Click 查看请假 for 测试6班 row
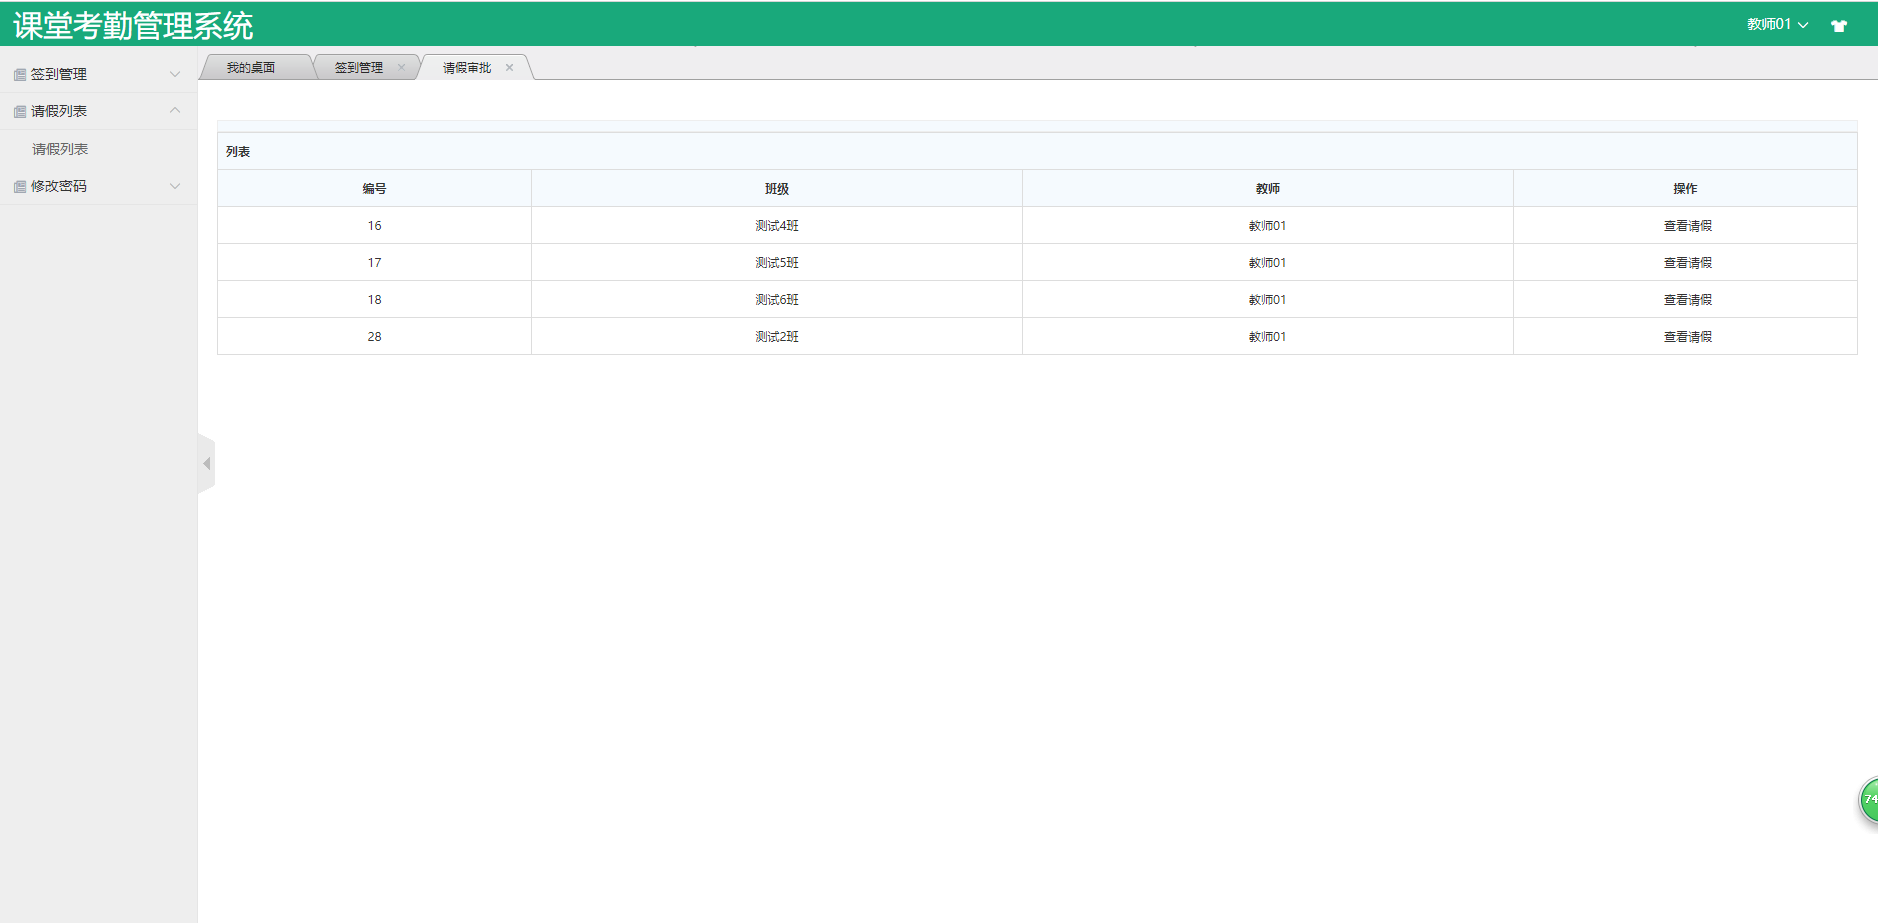 click(x=1687, y=300)
